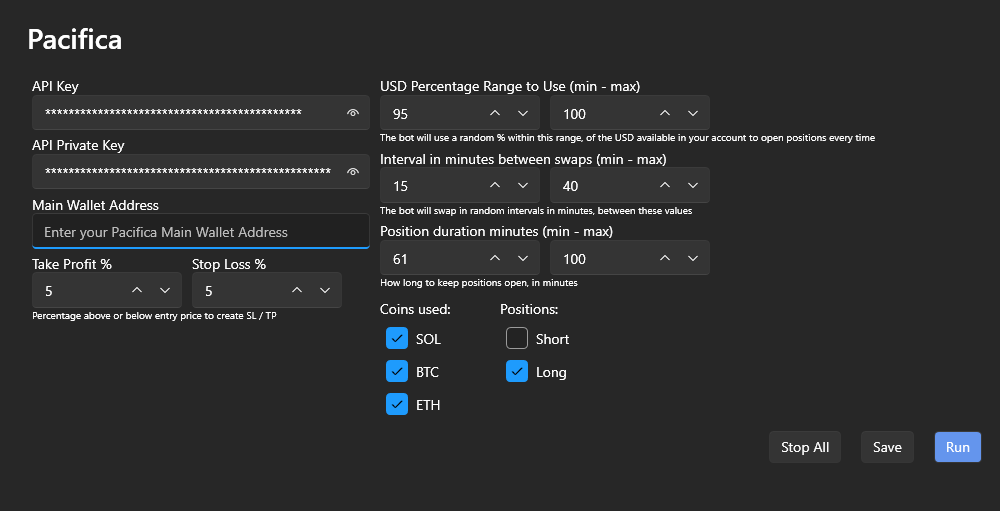
Task: Increase Stop Loss % with up arrow
Action: [x=297, y=291]
